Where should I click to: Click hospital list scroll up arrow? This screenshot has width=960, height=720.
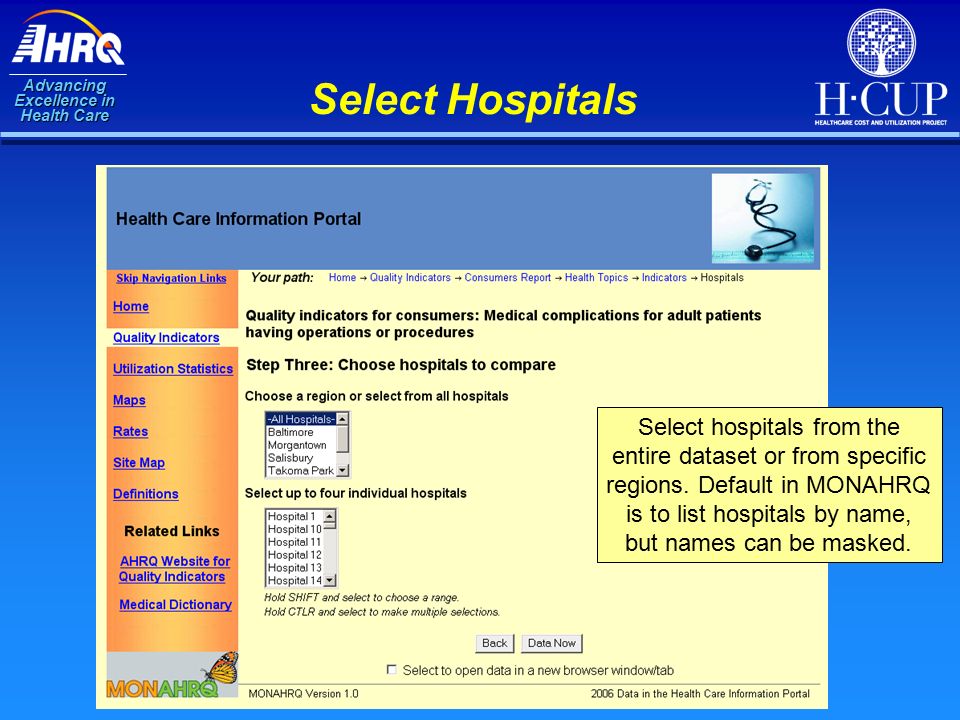(329, 516)
